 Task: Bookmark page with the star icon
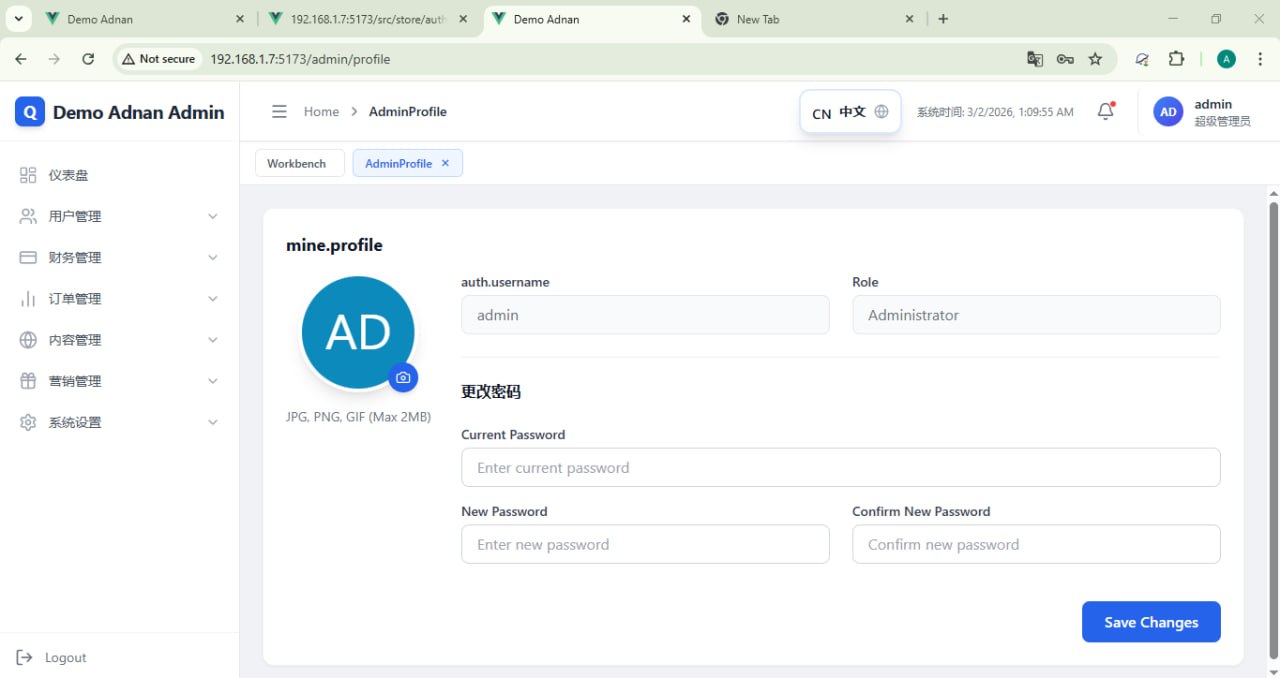click(x=1095, y=59)
